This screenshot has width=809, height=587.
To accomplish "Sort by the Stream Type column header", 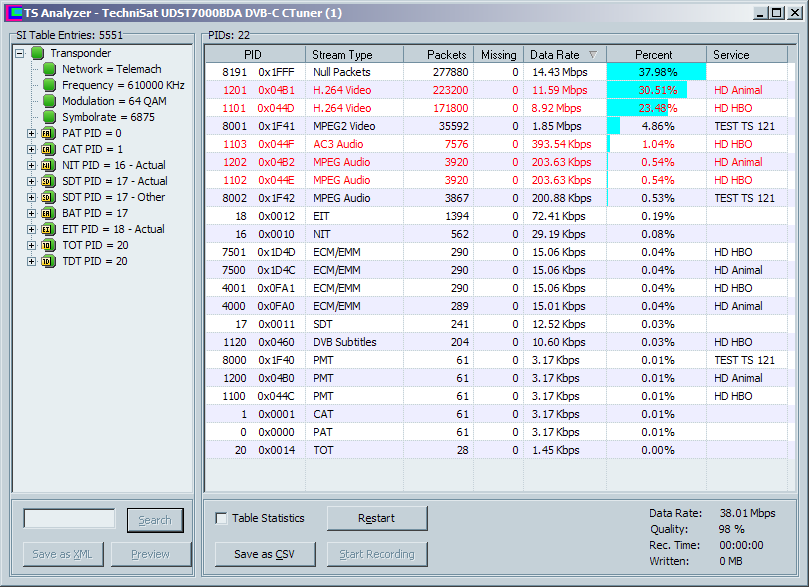I will pyautogui.click(x=354, y=55).
